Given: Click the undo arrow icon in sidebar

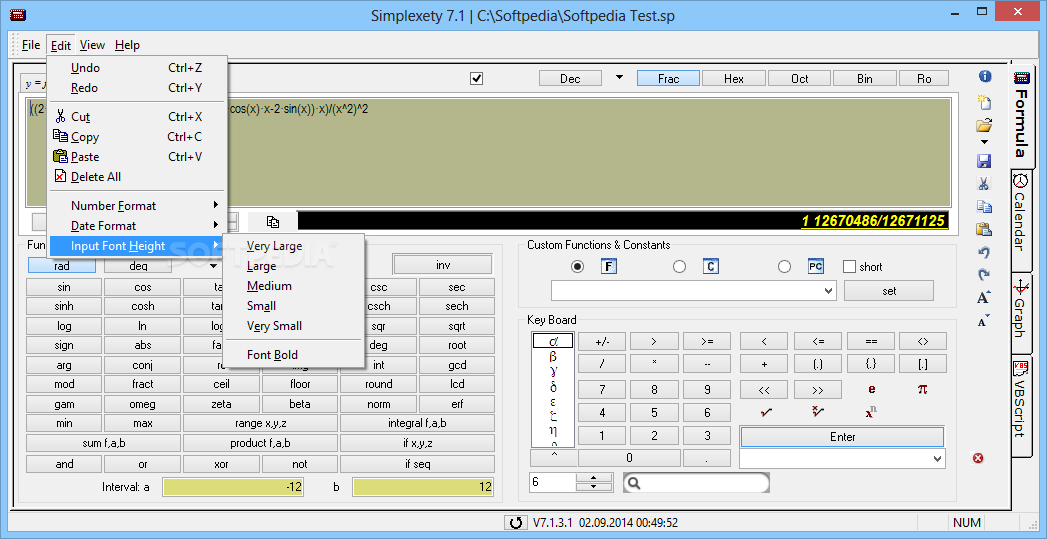Looking at the screenshot, I should pos(984,252).
